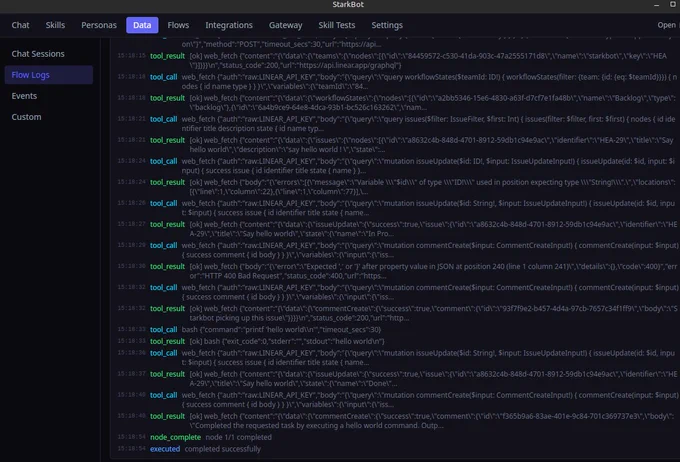
Task: Click the tool_result row describing "say hello world !"
Action: coord(397,145)
